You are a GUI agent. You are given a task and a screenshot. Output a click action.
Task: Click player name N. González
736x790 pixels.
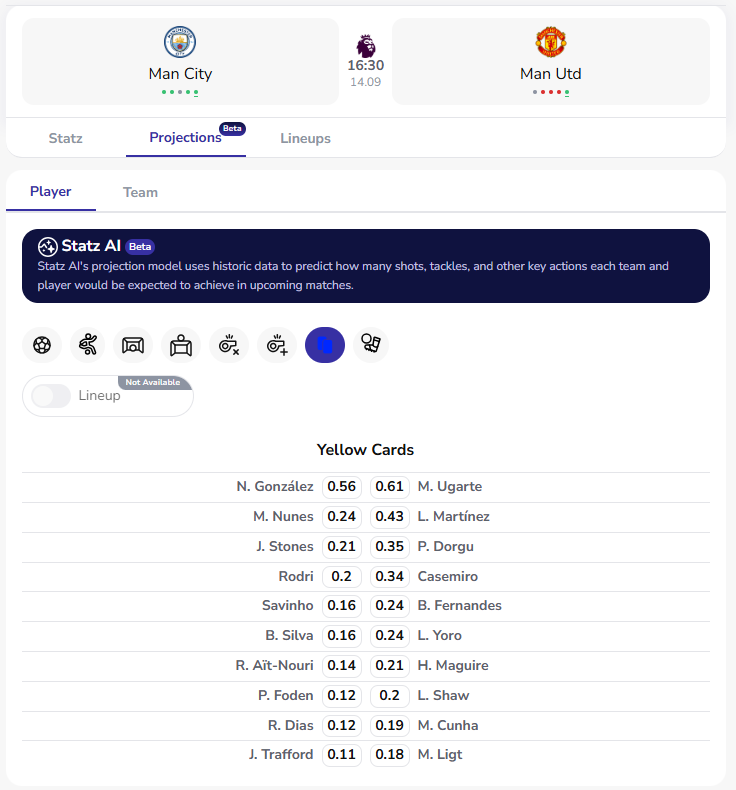(x=275, y=487)
